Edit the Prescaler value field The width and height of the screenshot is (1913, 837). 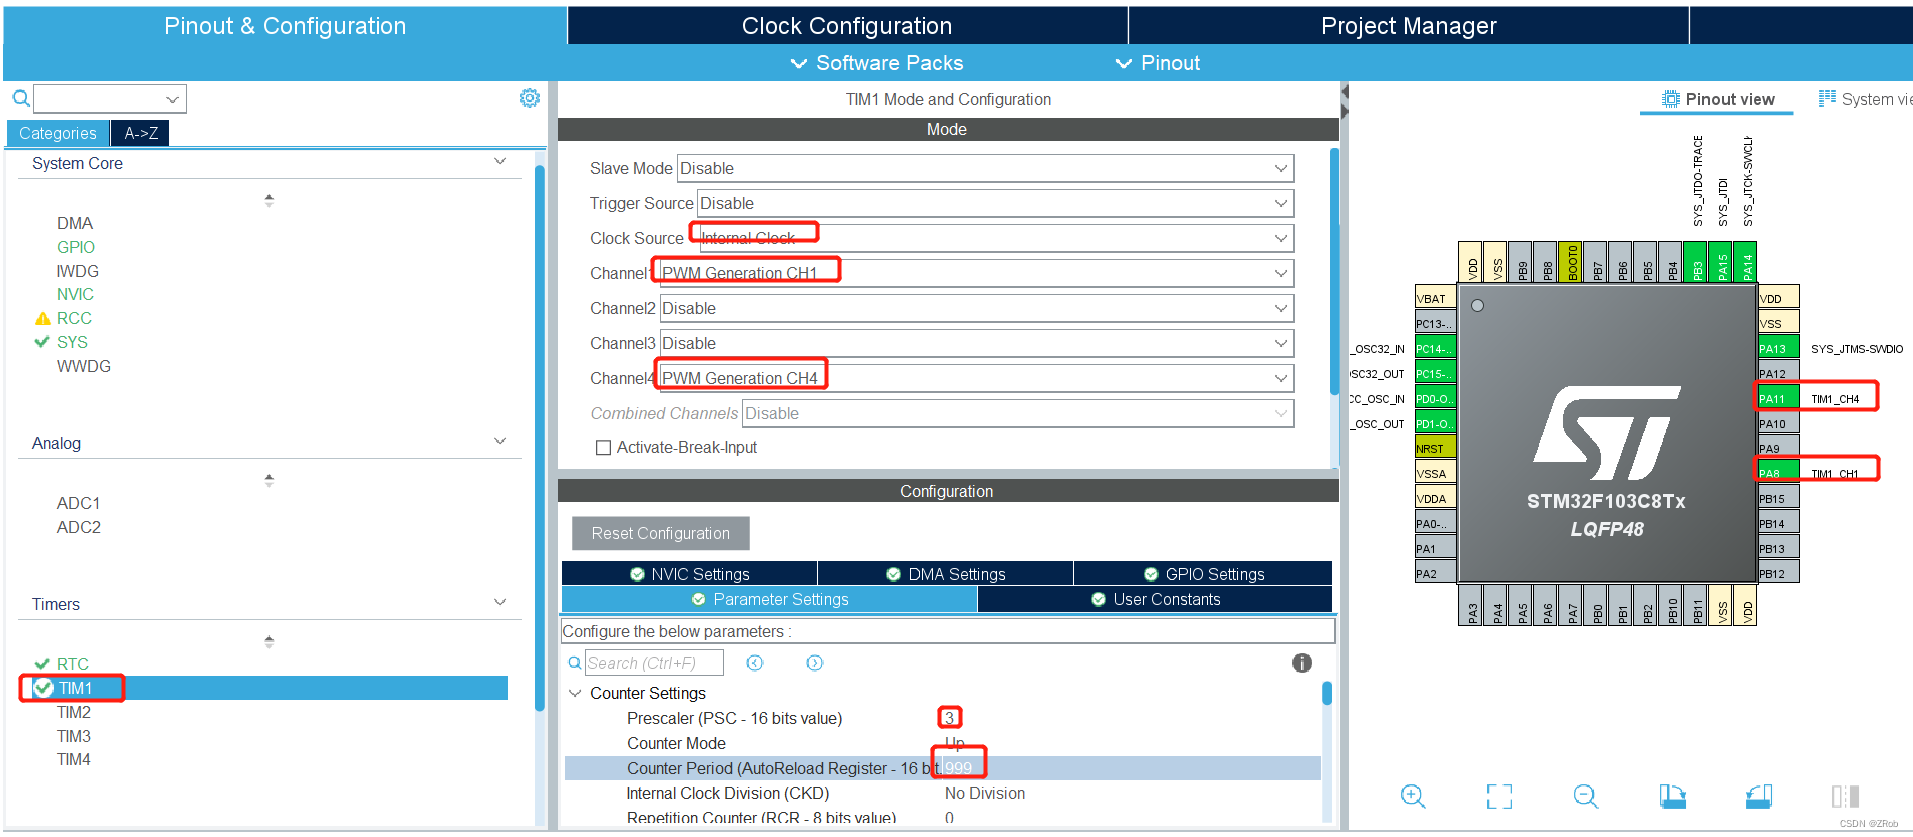point(949,718)
